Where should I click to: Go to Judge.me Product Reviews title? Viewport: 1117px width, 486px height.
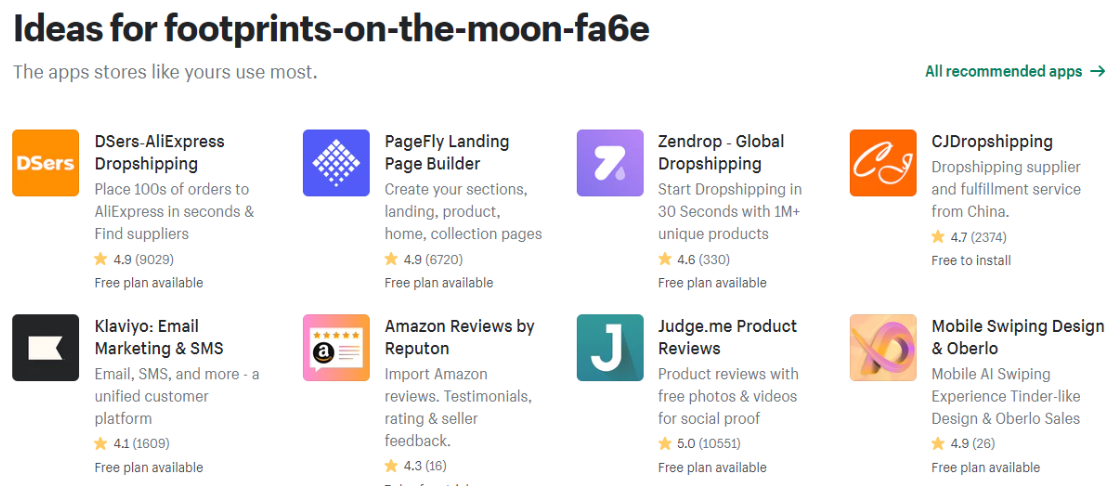727,337
